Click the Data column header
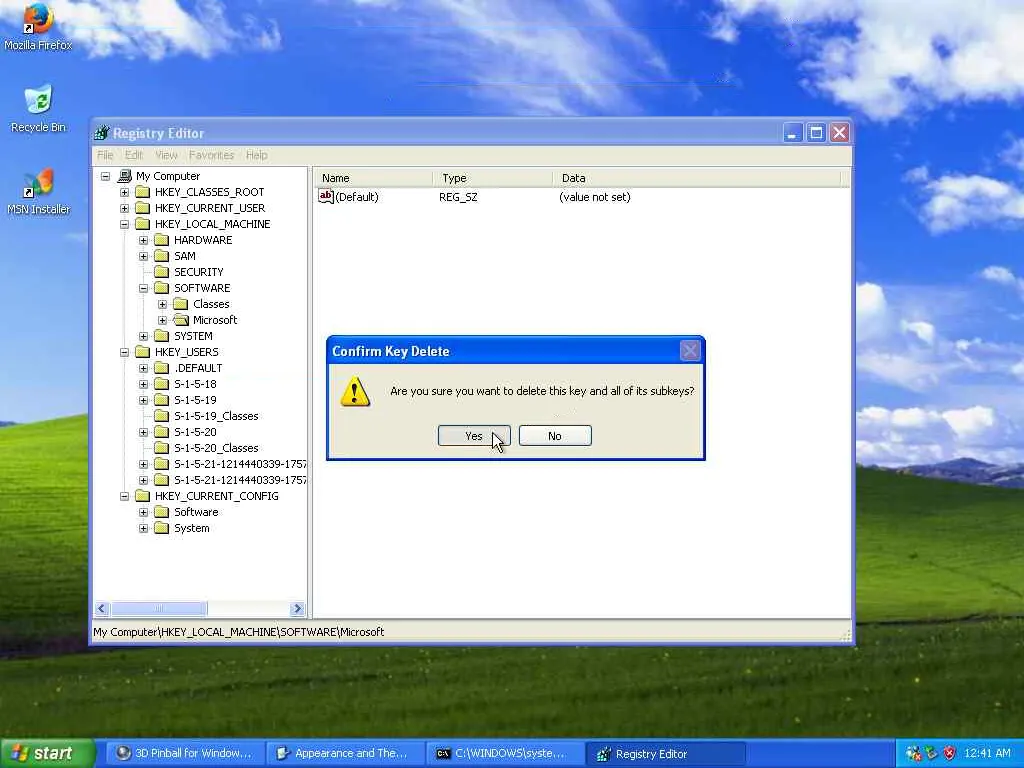 [x=697, y=178]
